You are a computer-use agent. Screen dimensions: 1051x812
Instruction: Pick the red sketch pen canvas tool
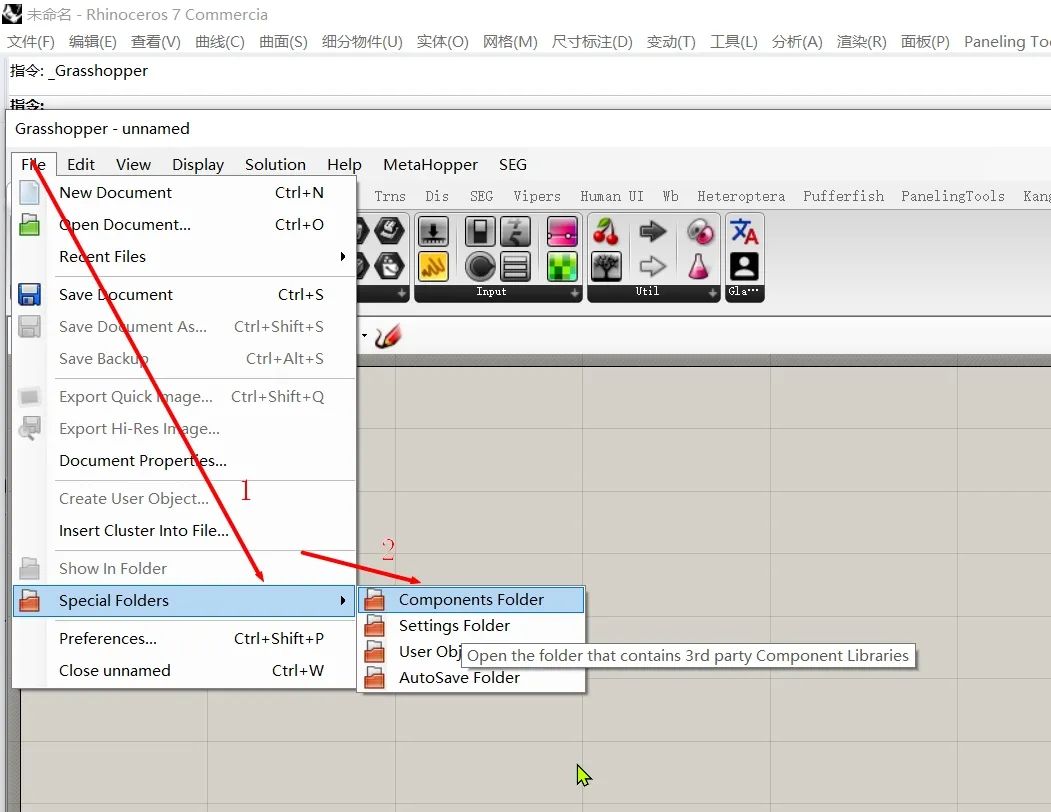388,335
